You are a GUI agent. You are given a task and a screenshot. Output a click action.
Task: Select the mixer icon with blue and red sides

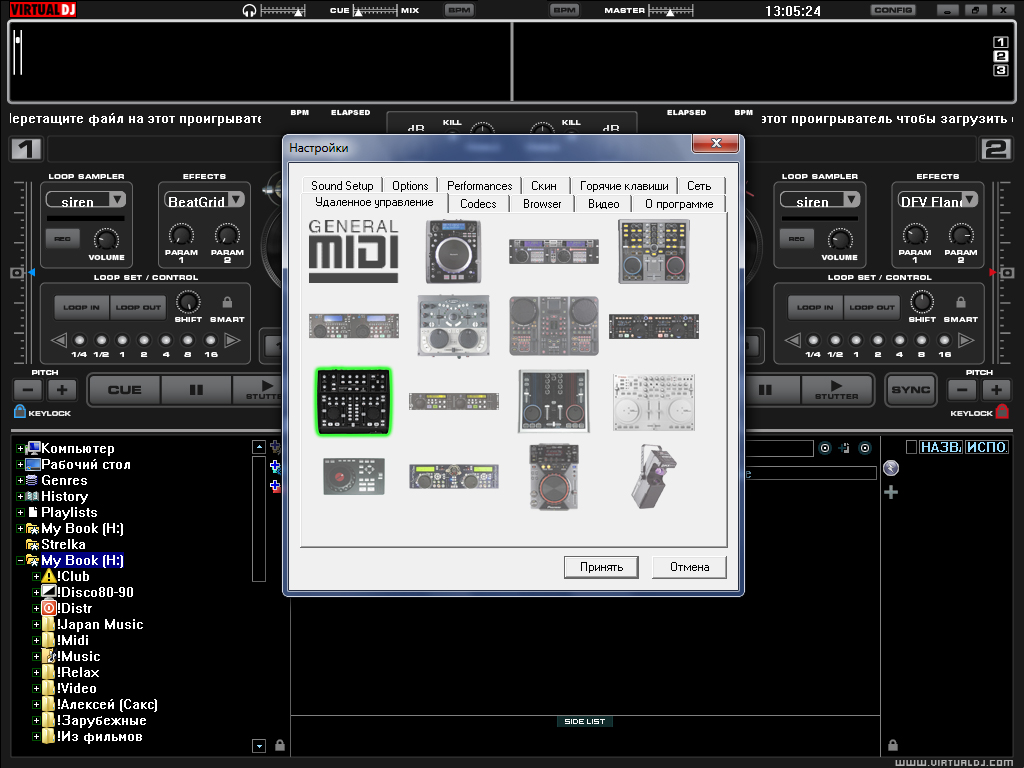pyautogui.click(x=554, y=402)
